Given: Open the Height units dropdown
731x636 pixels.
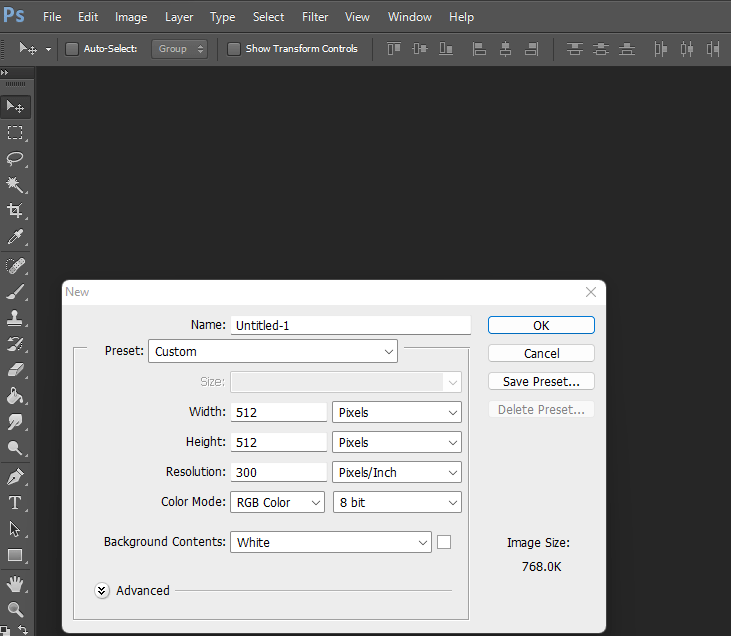Looking at the screenshot, I should (x=397, y=442).
